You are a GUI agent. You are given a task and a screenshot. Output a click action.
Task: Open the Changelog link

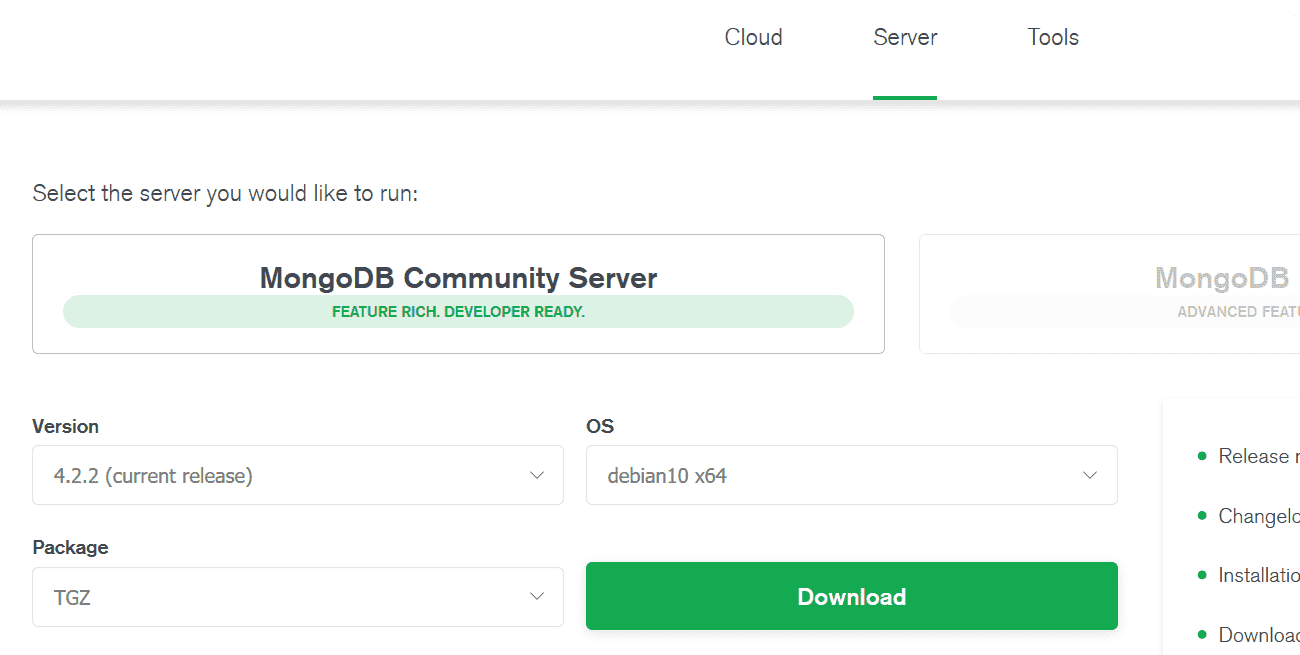click(1258, 516)
